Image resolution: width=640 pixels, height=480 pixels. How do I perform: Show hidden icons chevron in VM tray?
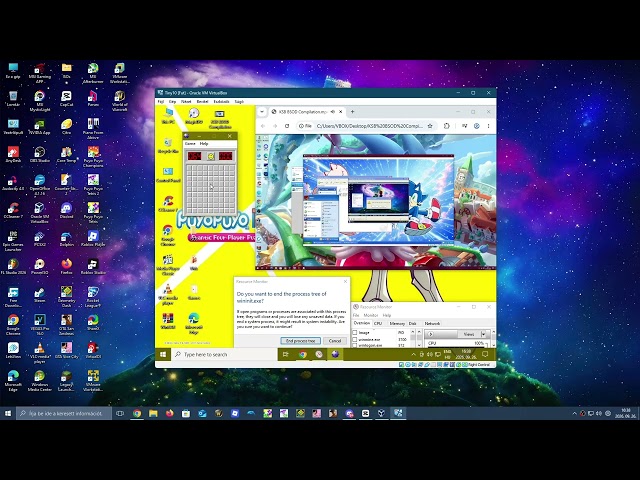click(x=413, y=355)
